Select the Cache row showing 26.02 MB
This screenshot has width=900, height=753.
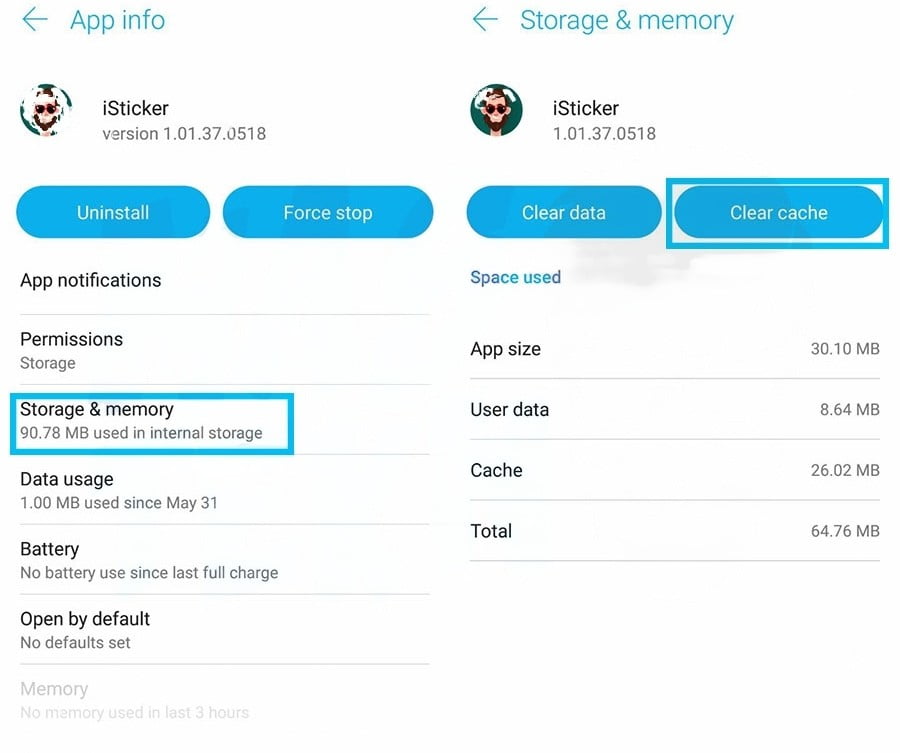click(674, 471)
